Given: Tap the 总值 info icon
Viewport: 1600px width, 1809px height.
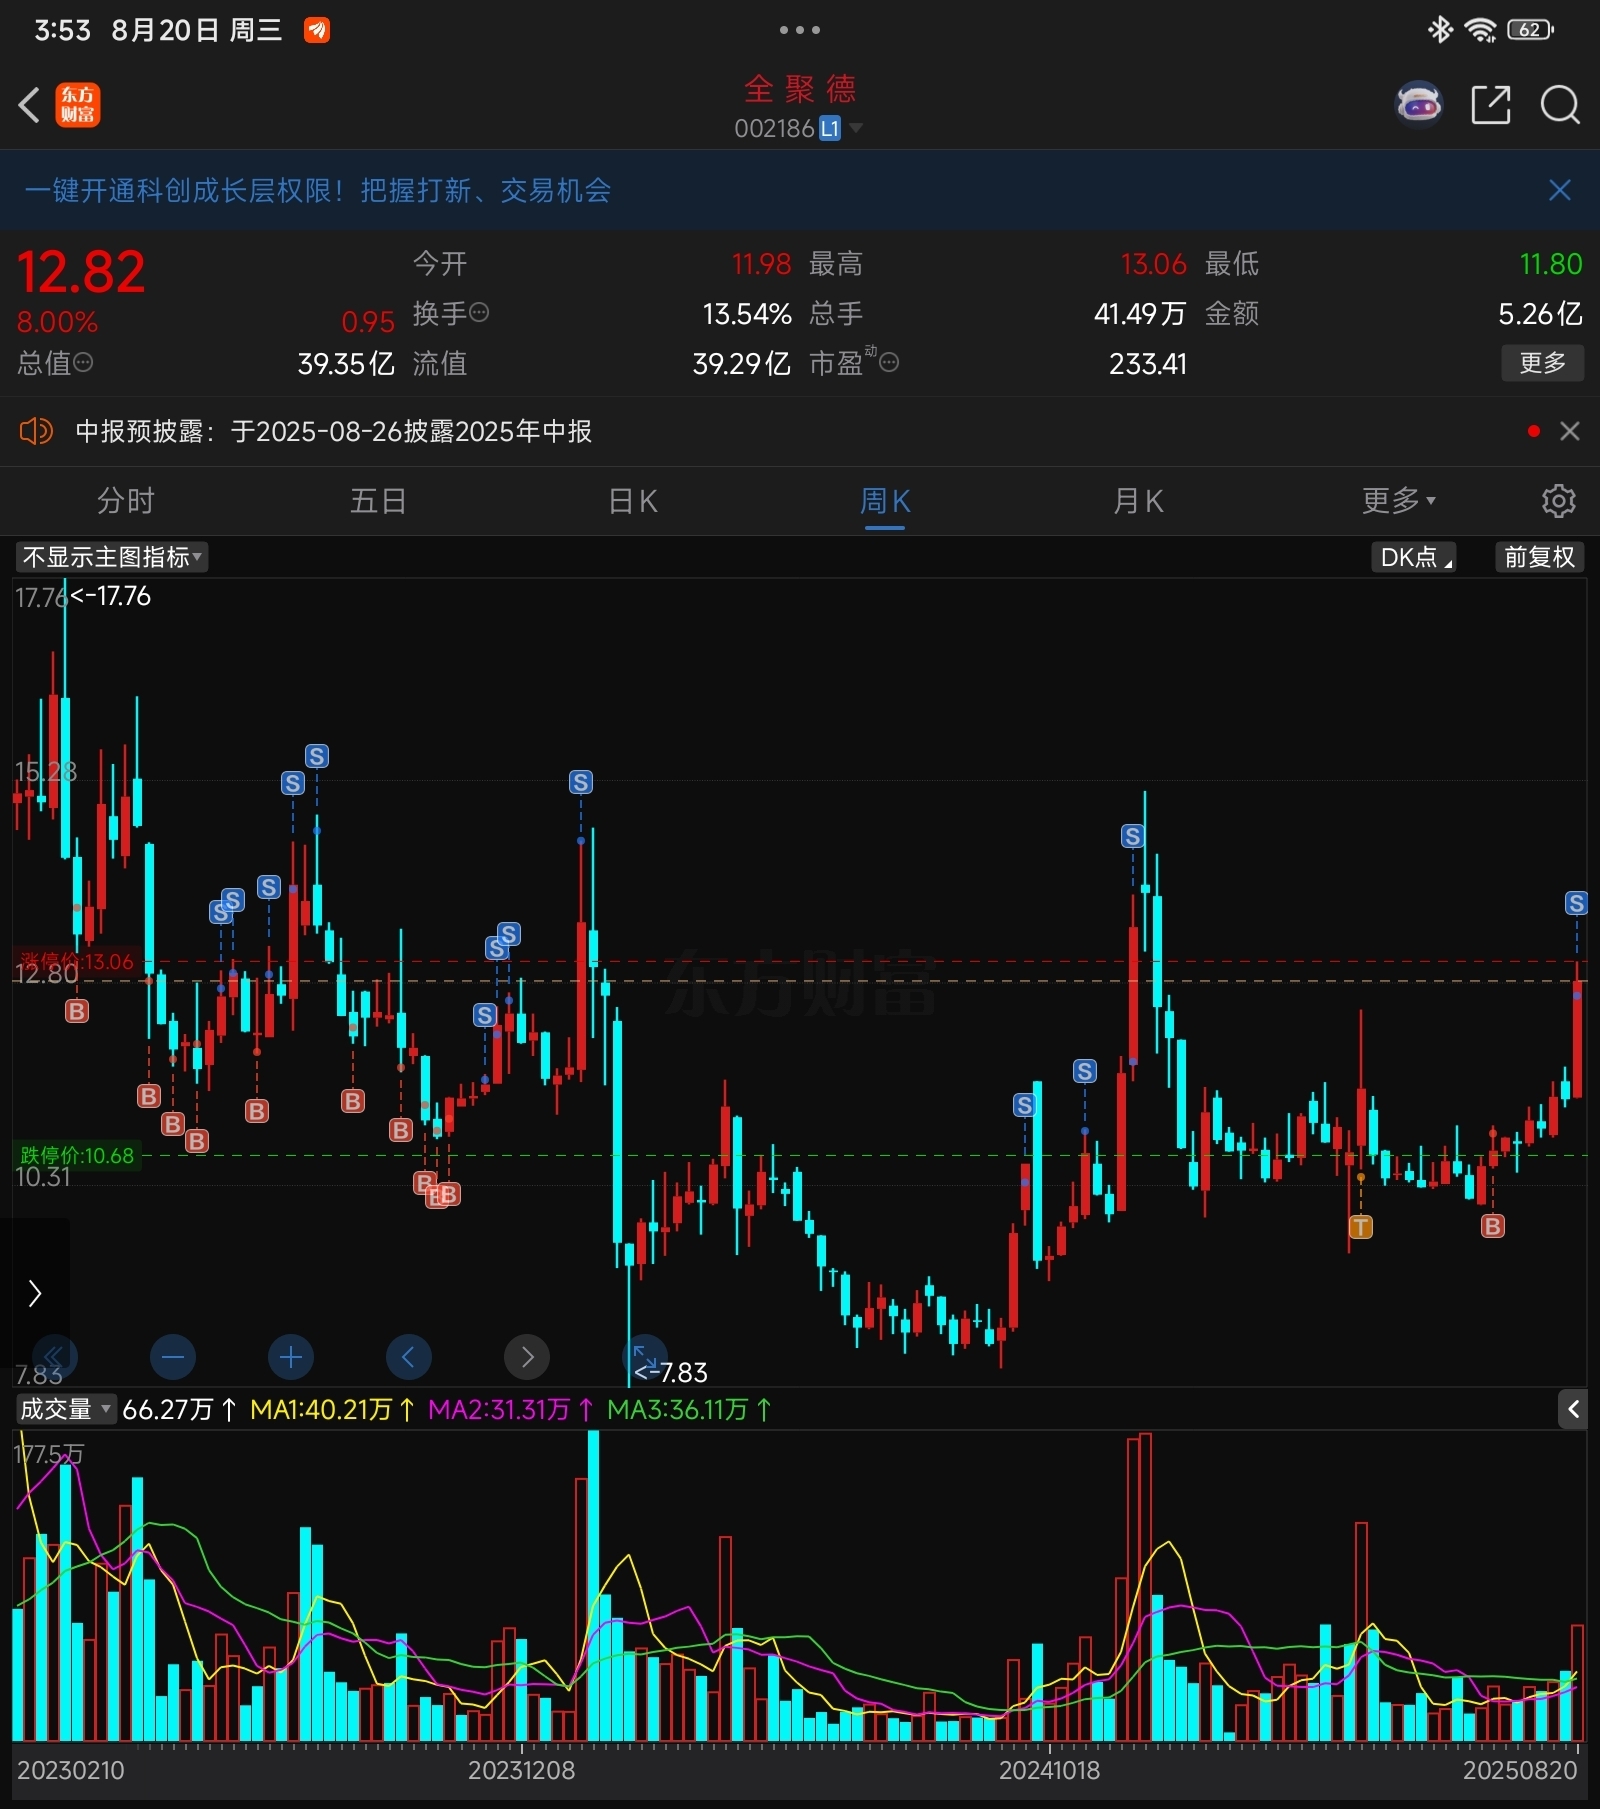Looking at the screenshot, I should click(x=84, y=362).
